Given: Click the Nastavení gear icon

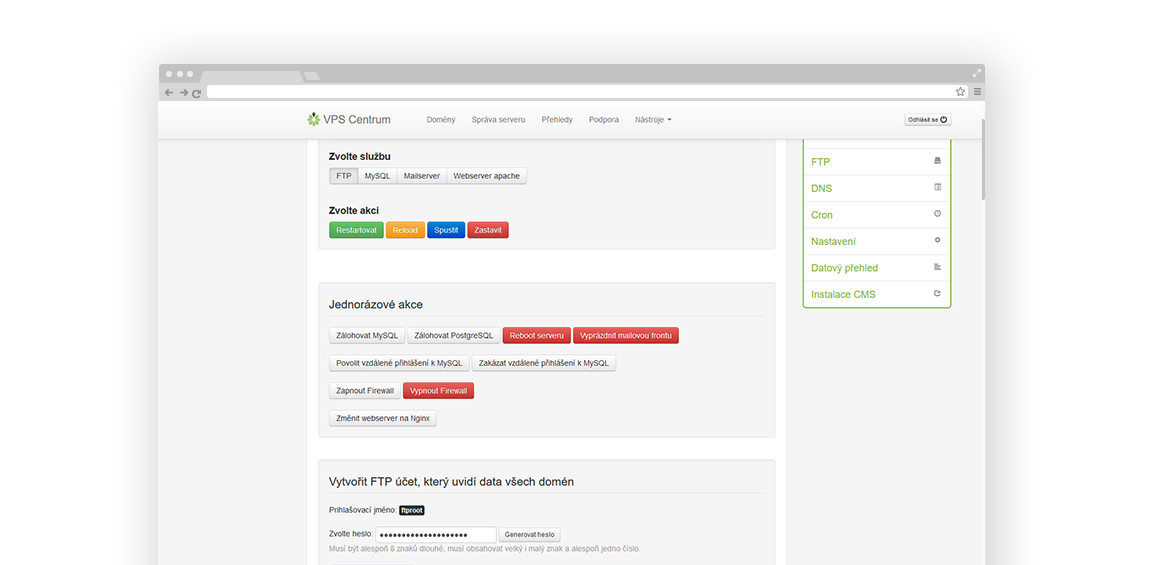Looking at the screenshot, I should (937, 240).
